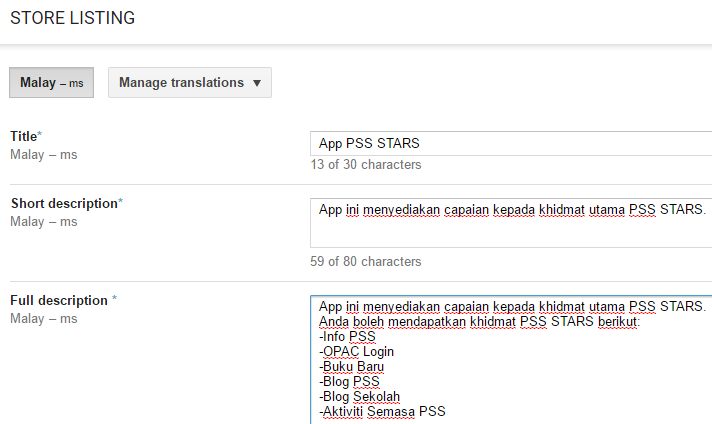Click the '13 of 30 characters' counter

click(x=366, y=164)
